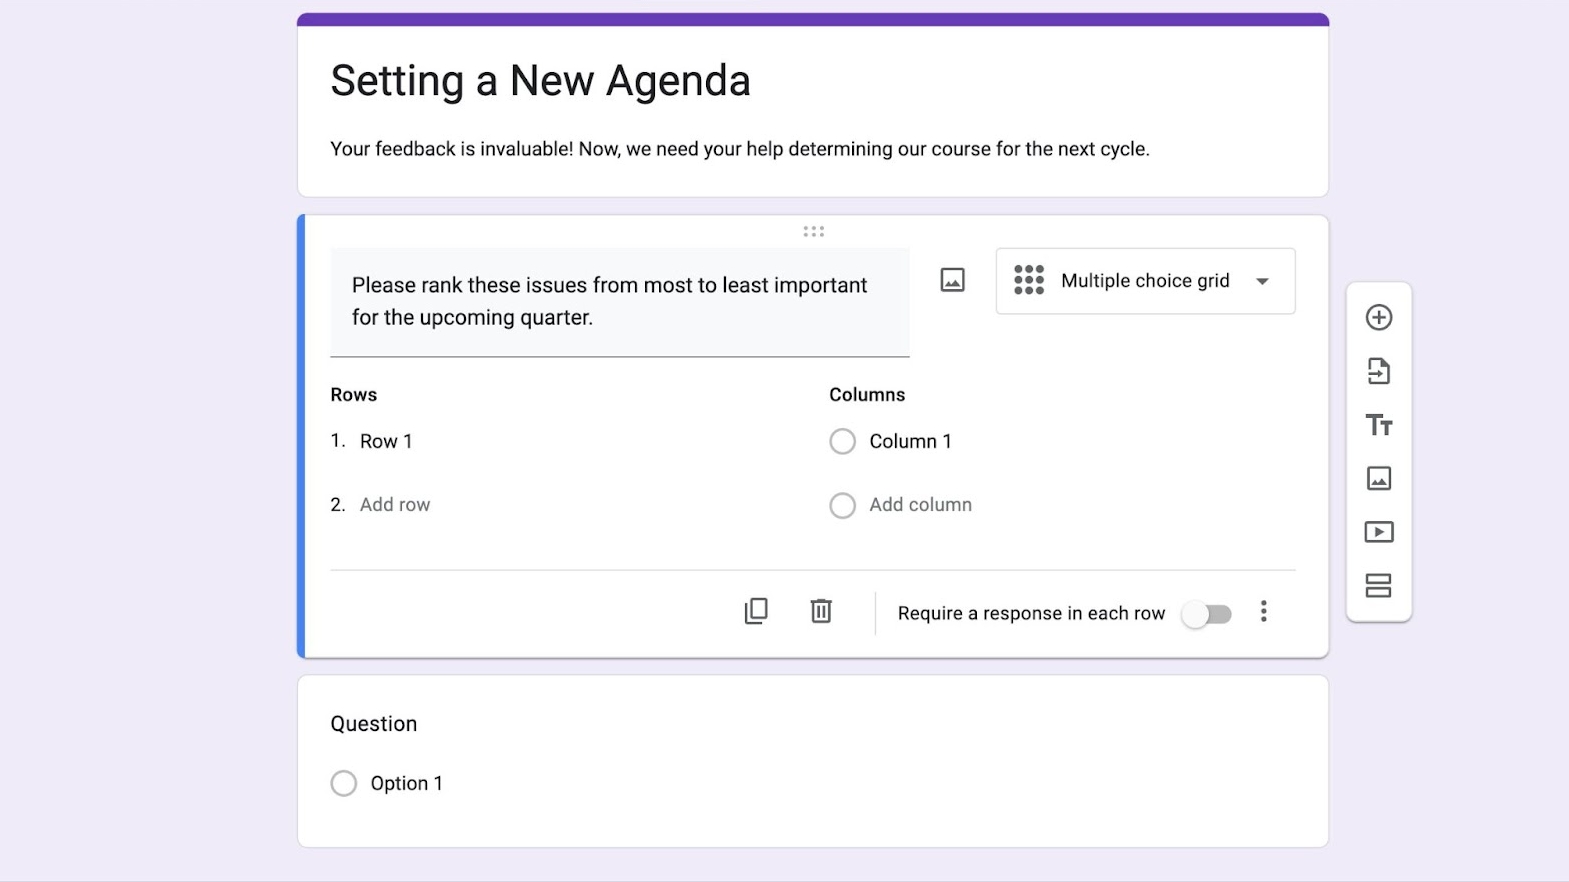Insert an image from the sidebar
1569x882 pixels.
[1379, 479]
